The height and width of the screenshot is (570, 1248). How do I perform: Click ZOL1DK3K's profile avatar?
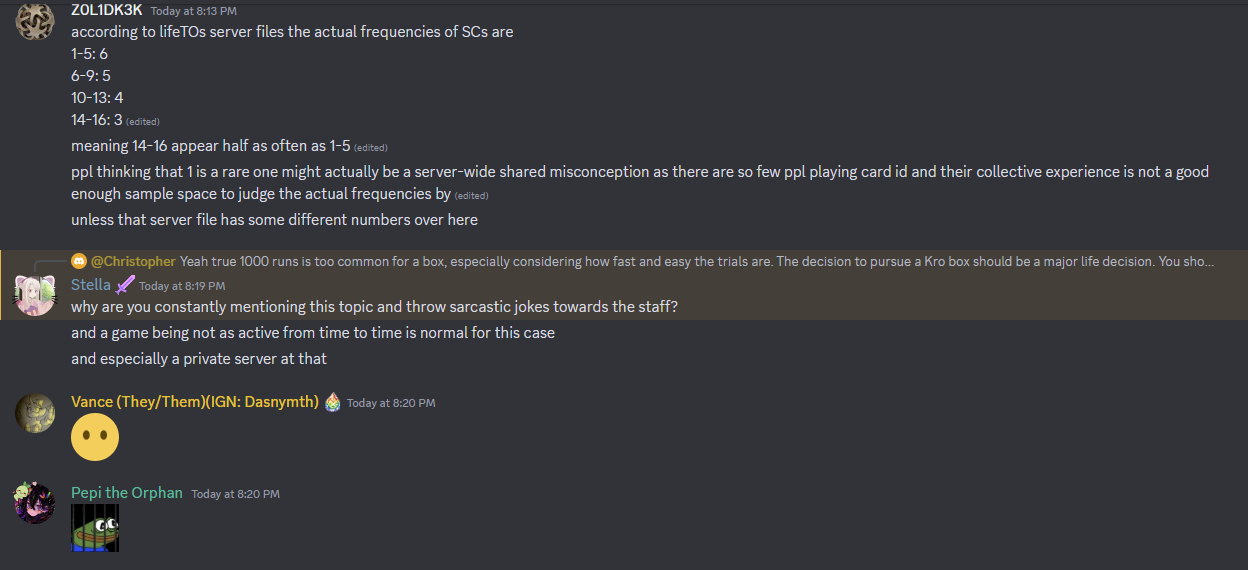35,22
